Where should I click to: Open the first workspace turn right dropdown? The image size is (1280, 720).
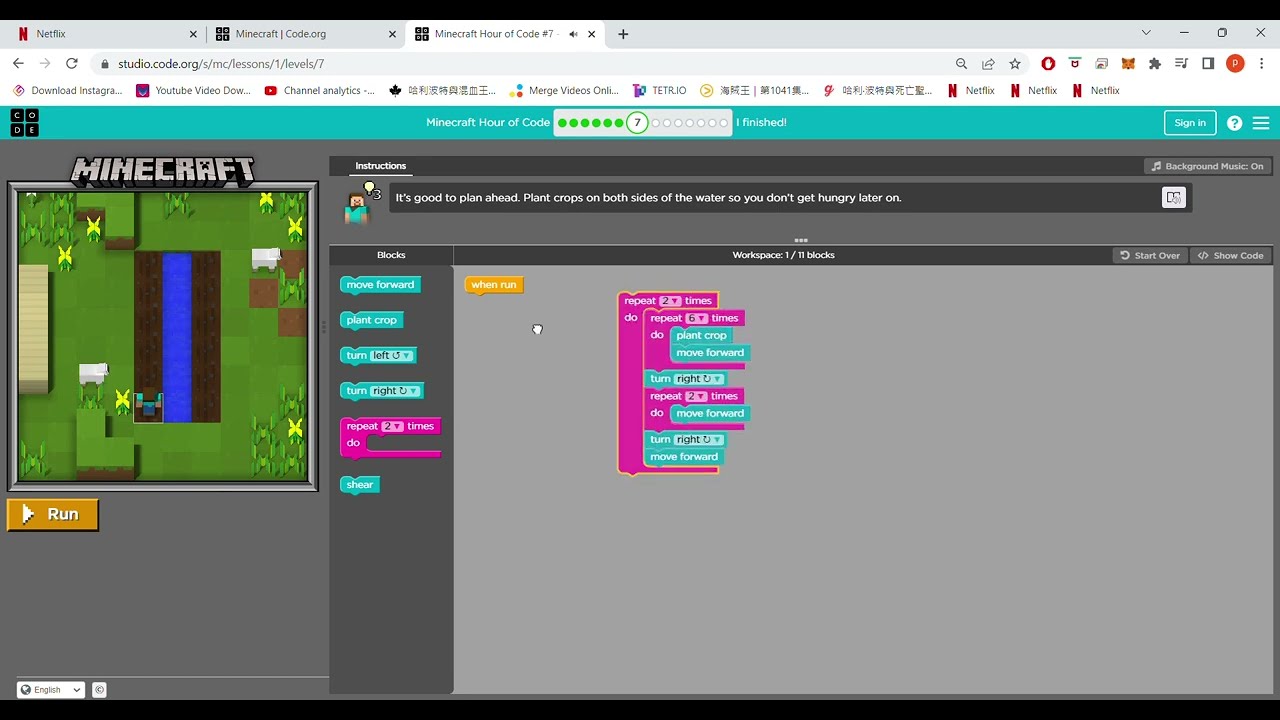click(699, 379)
